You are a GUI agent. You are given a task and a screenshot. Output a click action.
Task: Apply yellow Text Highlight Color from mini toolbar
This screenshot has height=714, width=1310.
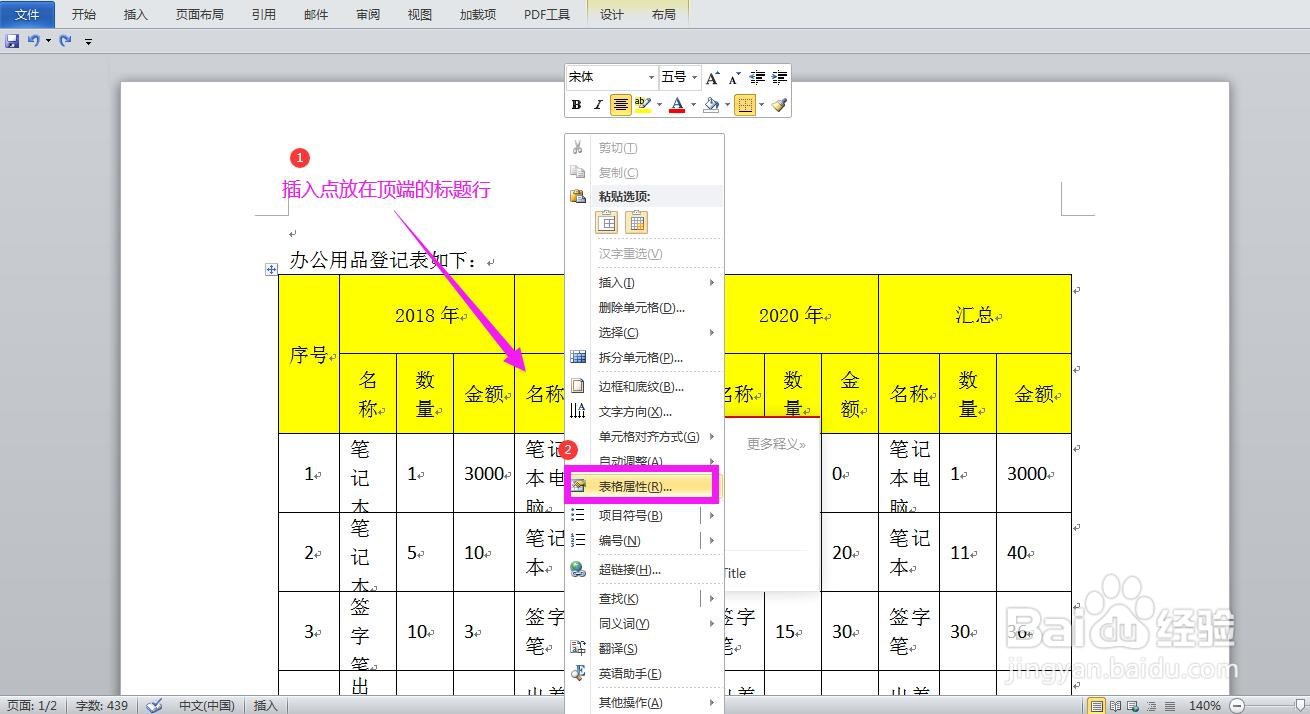(641, 104)
